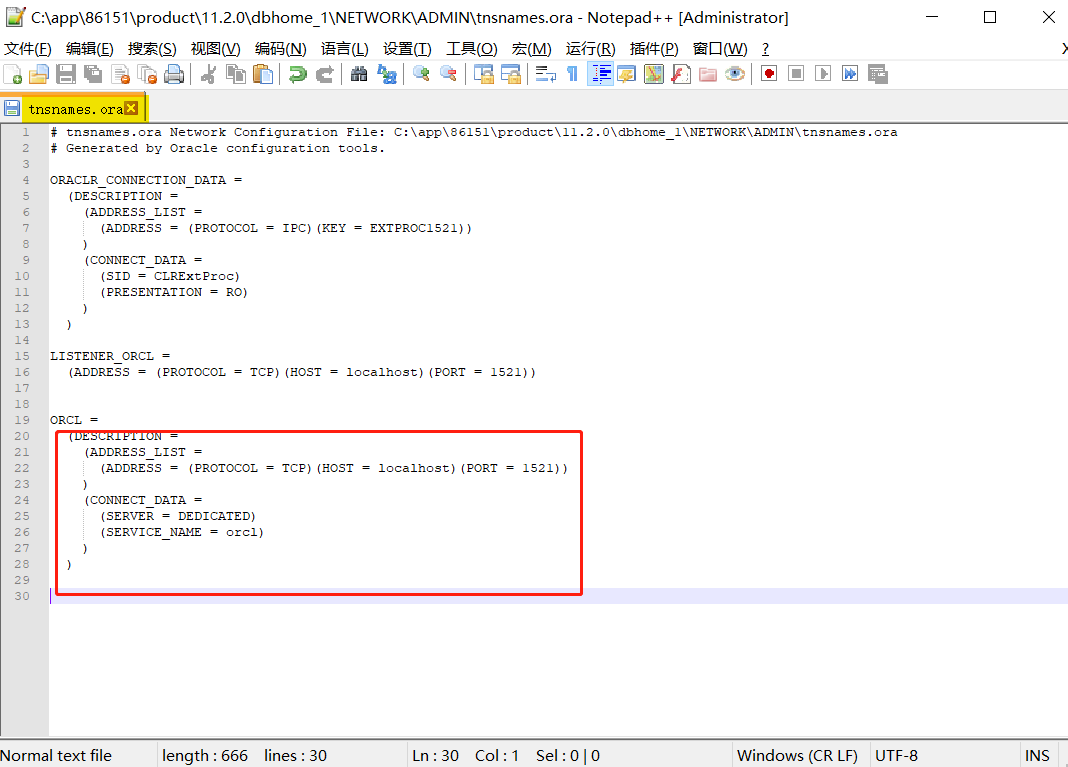Toggle synchronized horizontal scrolling icon

[x=511, y=74]
